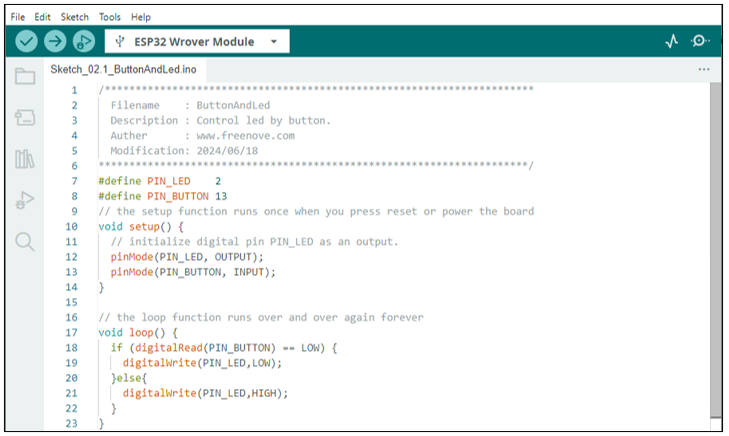The image size is (729, 436).
Task: Open the Help menu
Action: click(x=141, y=17)
